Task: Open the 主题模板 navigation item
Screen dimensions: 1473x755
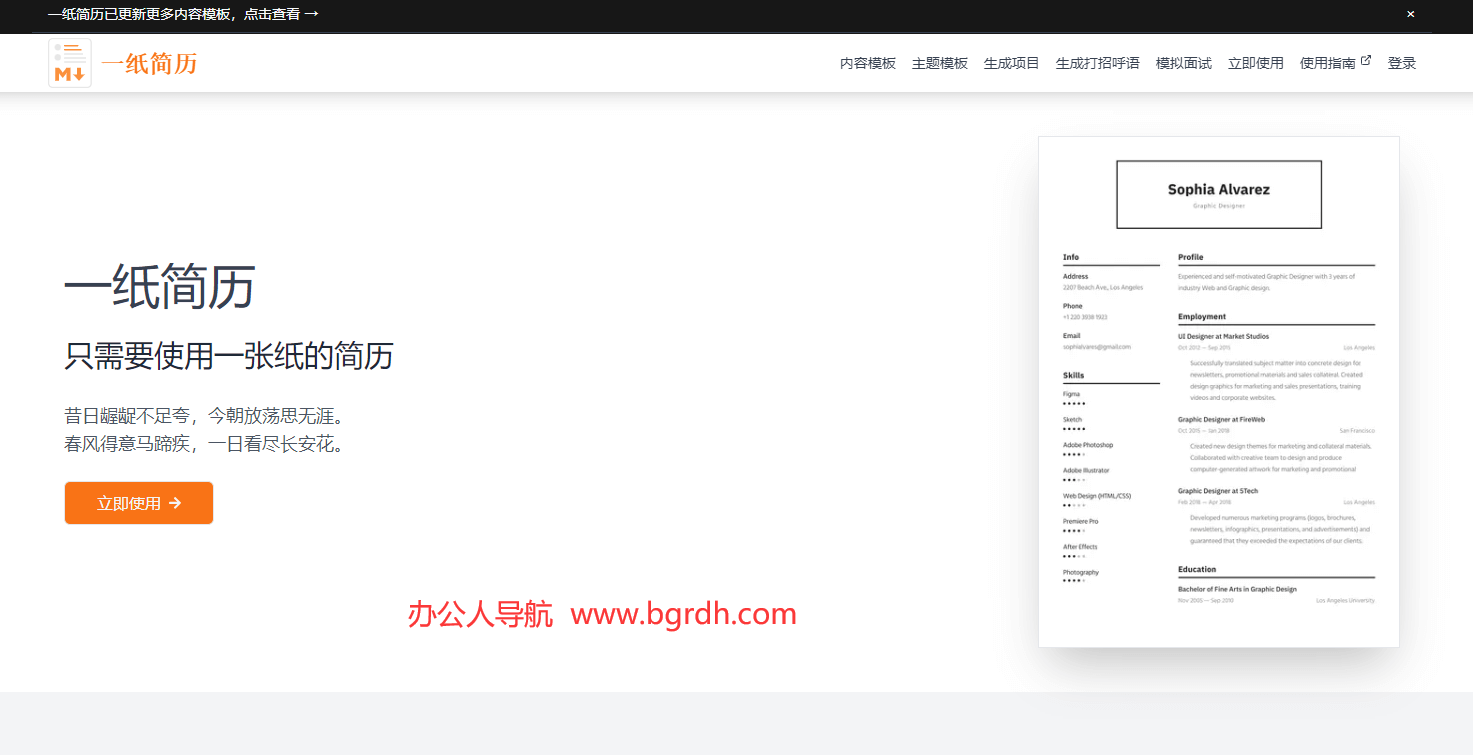Action: (939, 63)
